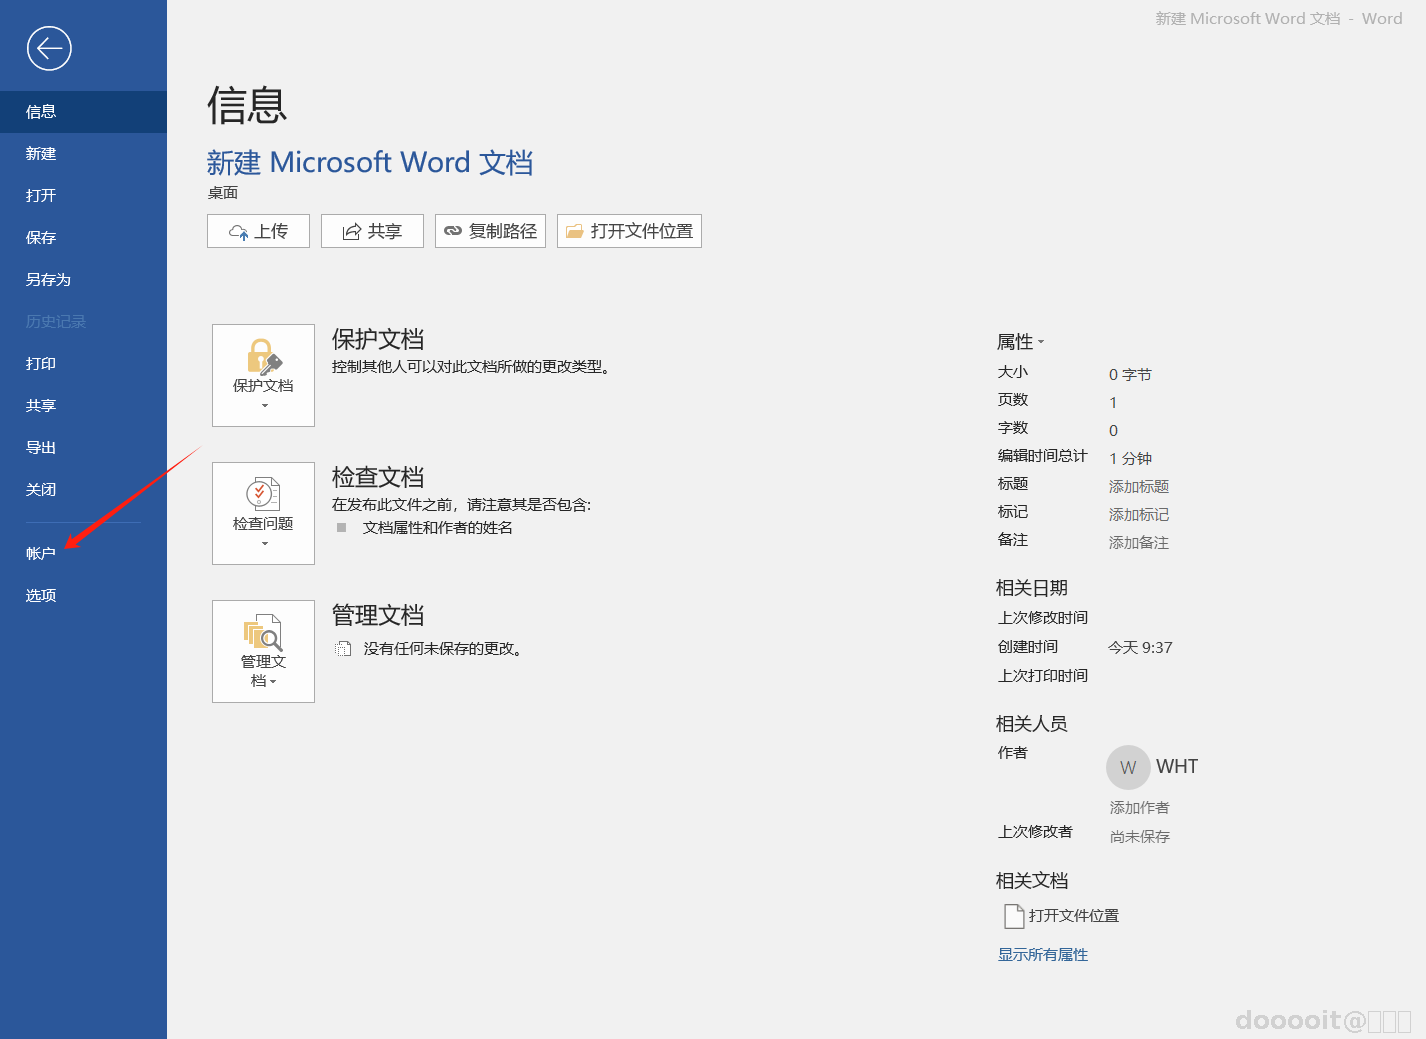Image resolution: width=1426 pixels, height=1039 pixels.
Task: Click the 添加作者 field
Action: [1139, 807]
